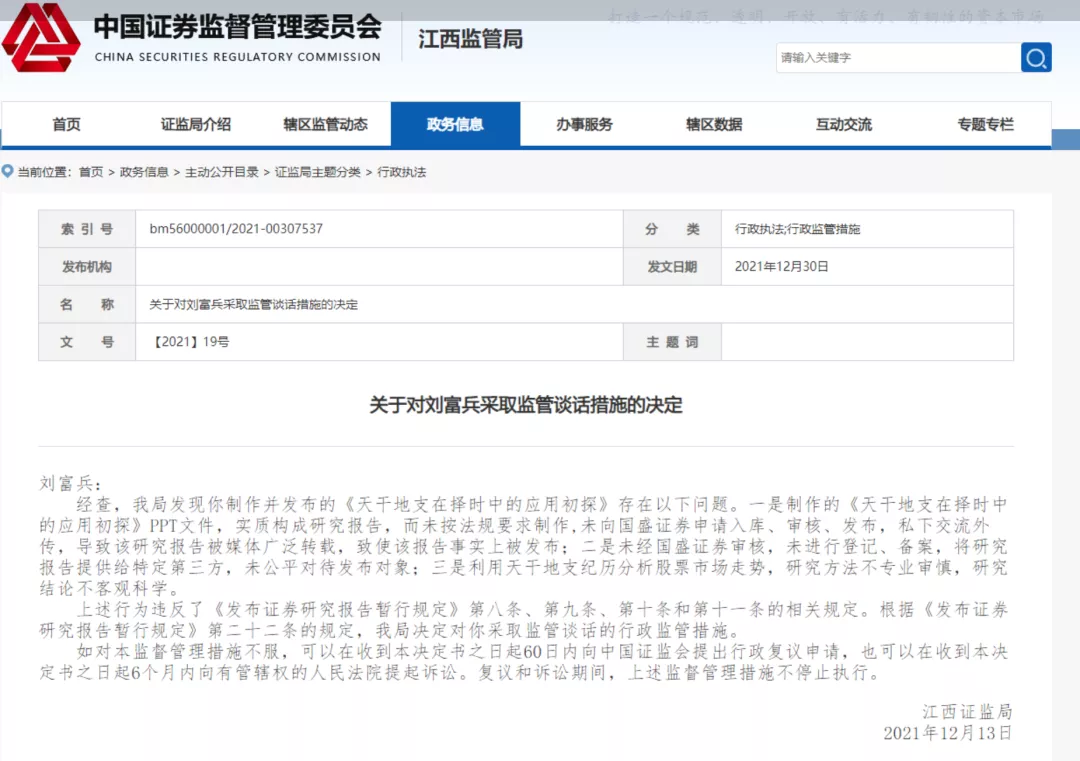Image resolution: width=1080 pixels, height=761 pixels.
Task: Click 政务信息 breadcrumb link
Action: pyautogui.click(x=144, y=172)
